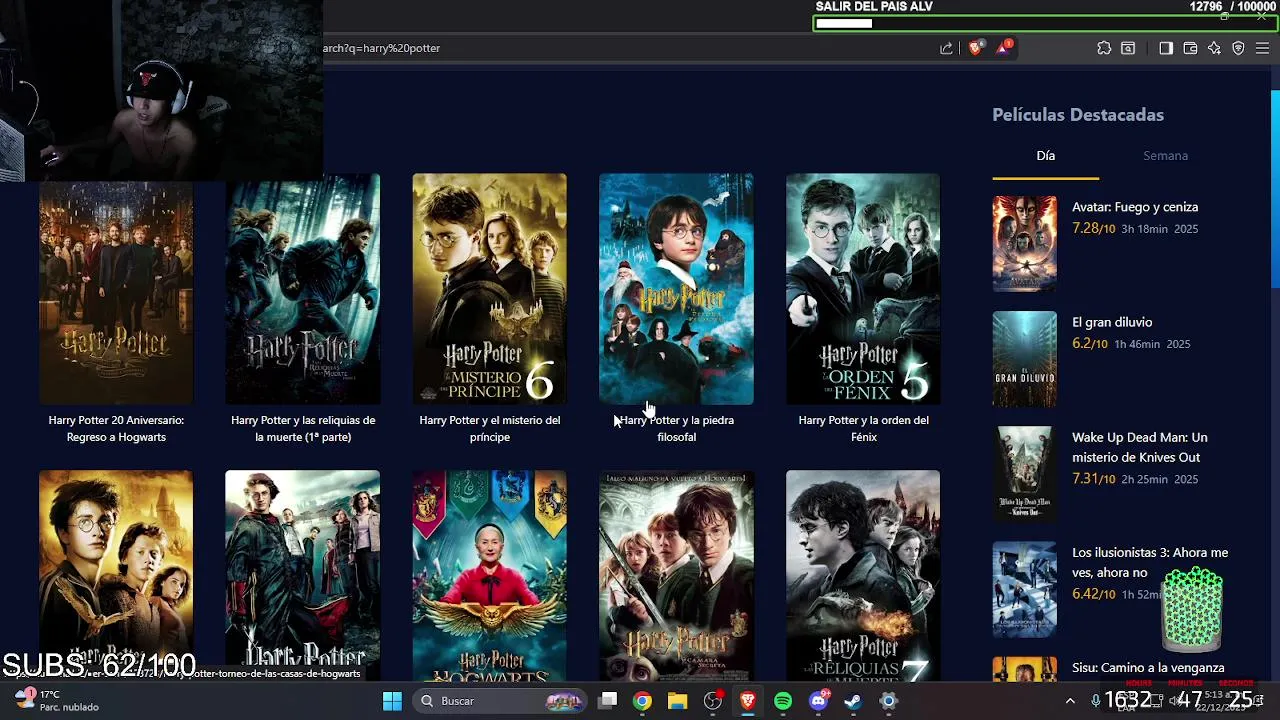The width and height of the screenshot is (1280, 720).
Task: Open Task View from taskbar
Action: coord(608,701)
